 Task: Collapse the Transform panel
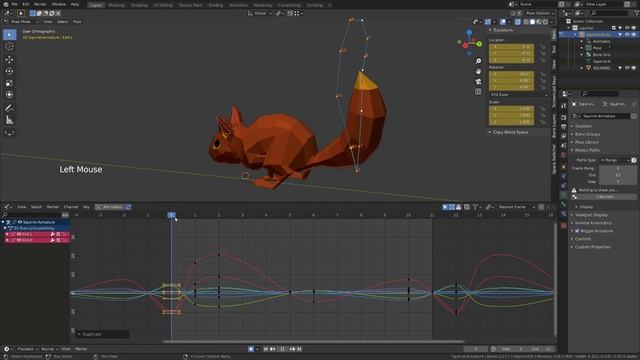502,30
